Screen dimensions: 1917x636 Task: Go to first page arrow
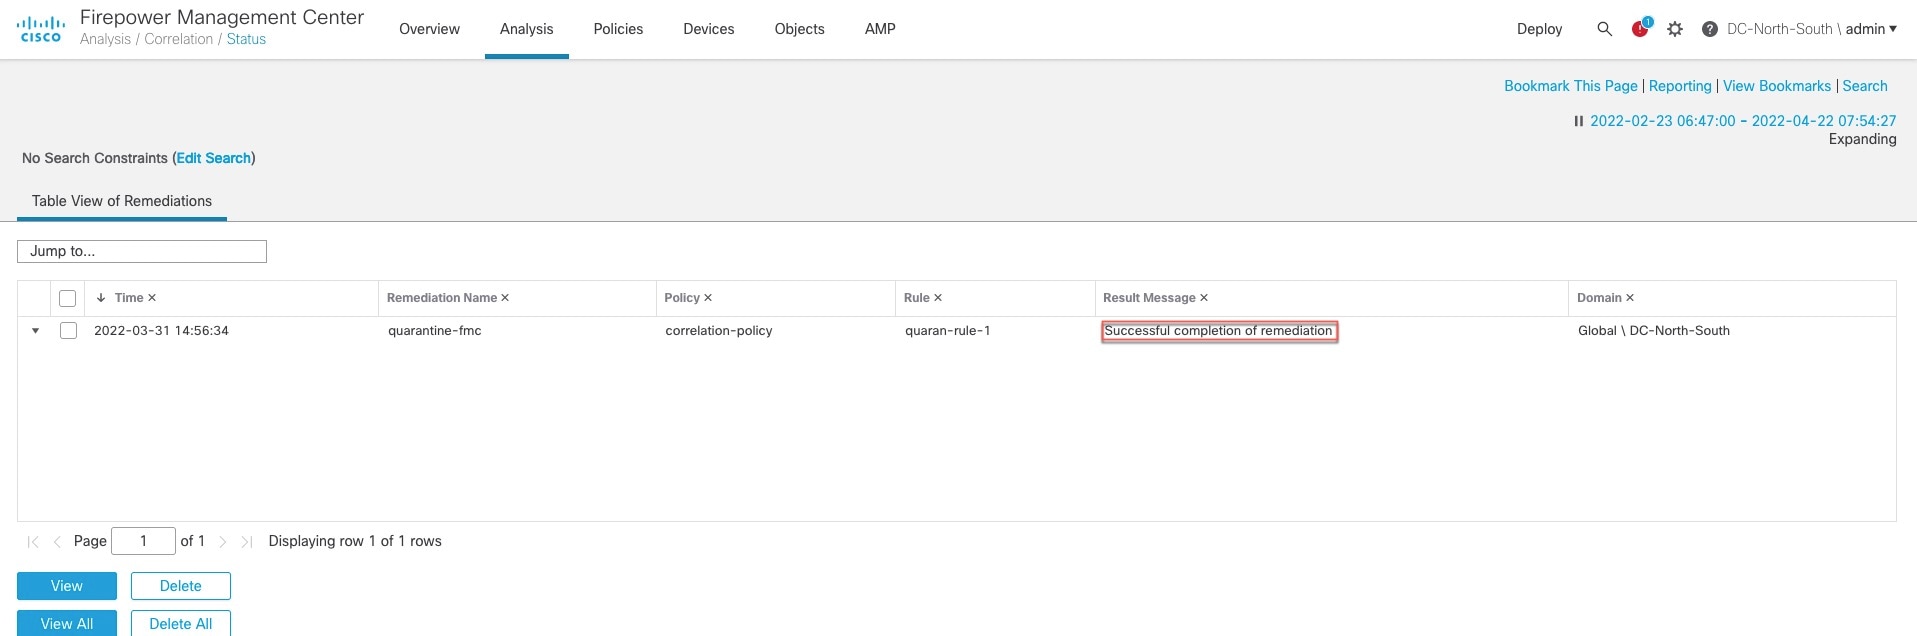[33, 541]
